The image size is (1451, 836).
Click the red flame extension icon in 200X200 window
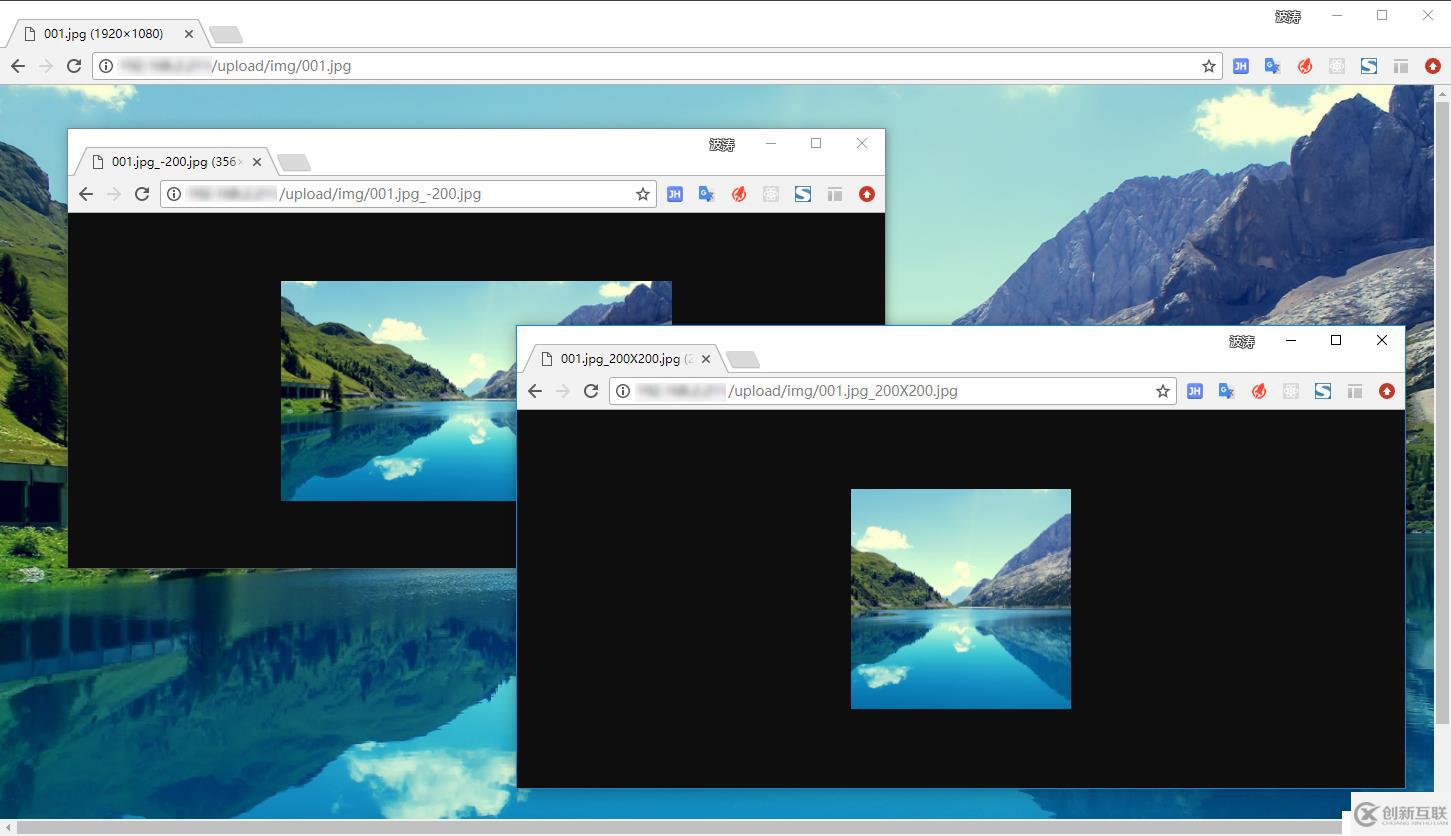point(1258,391)
